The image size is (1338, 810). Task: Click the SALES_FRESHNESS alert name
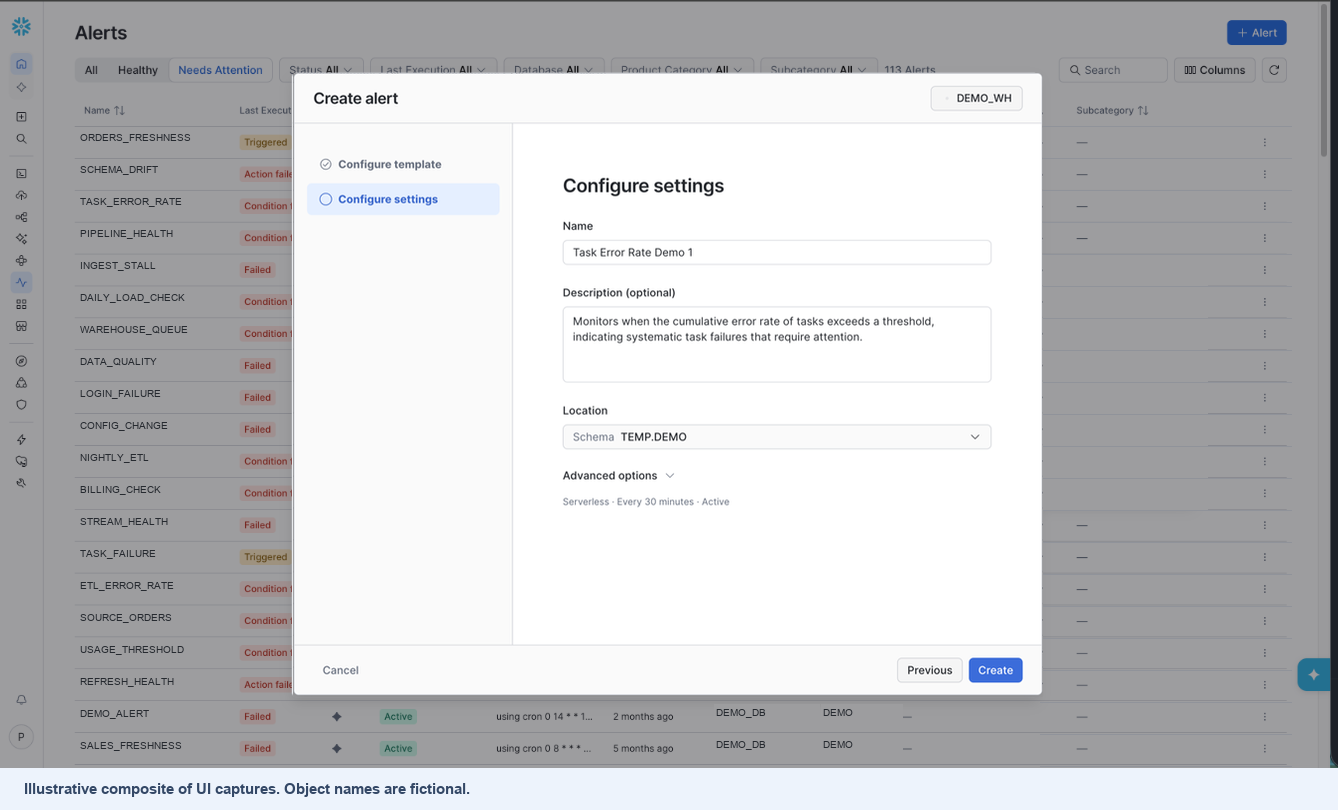(x=131, y=746)
